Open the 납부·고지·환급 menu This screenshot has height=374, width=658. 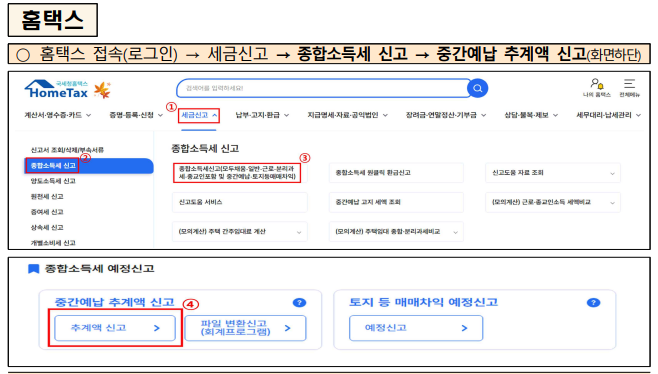[x=262, y=115]
